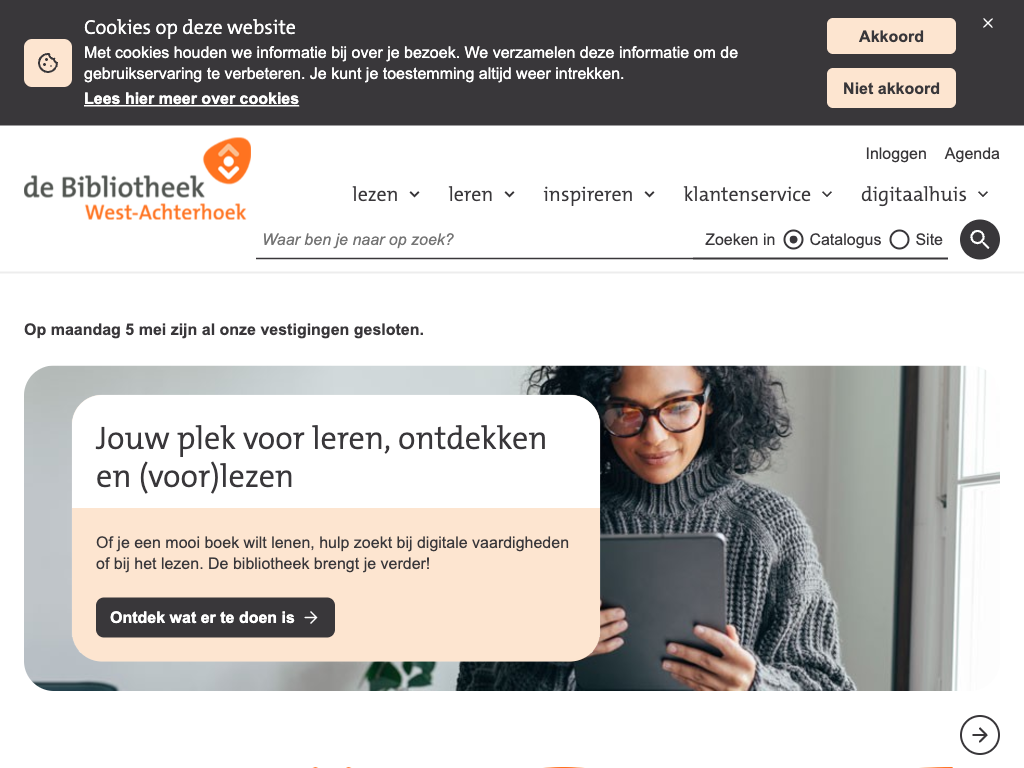Go to next slide with circled arrow

pyautogui.click(x=979, y=735)
